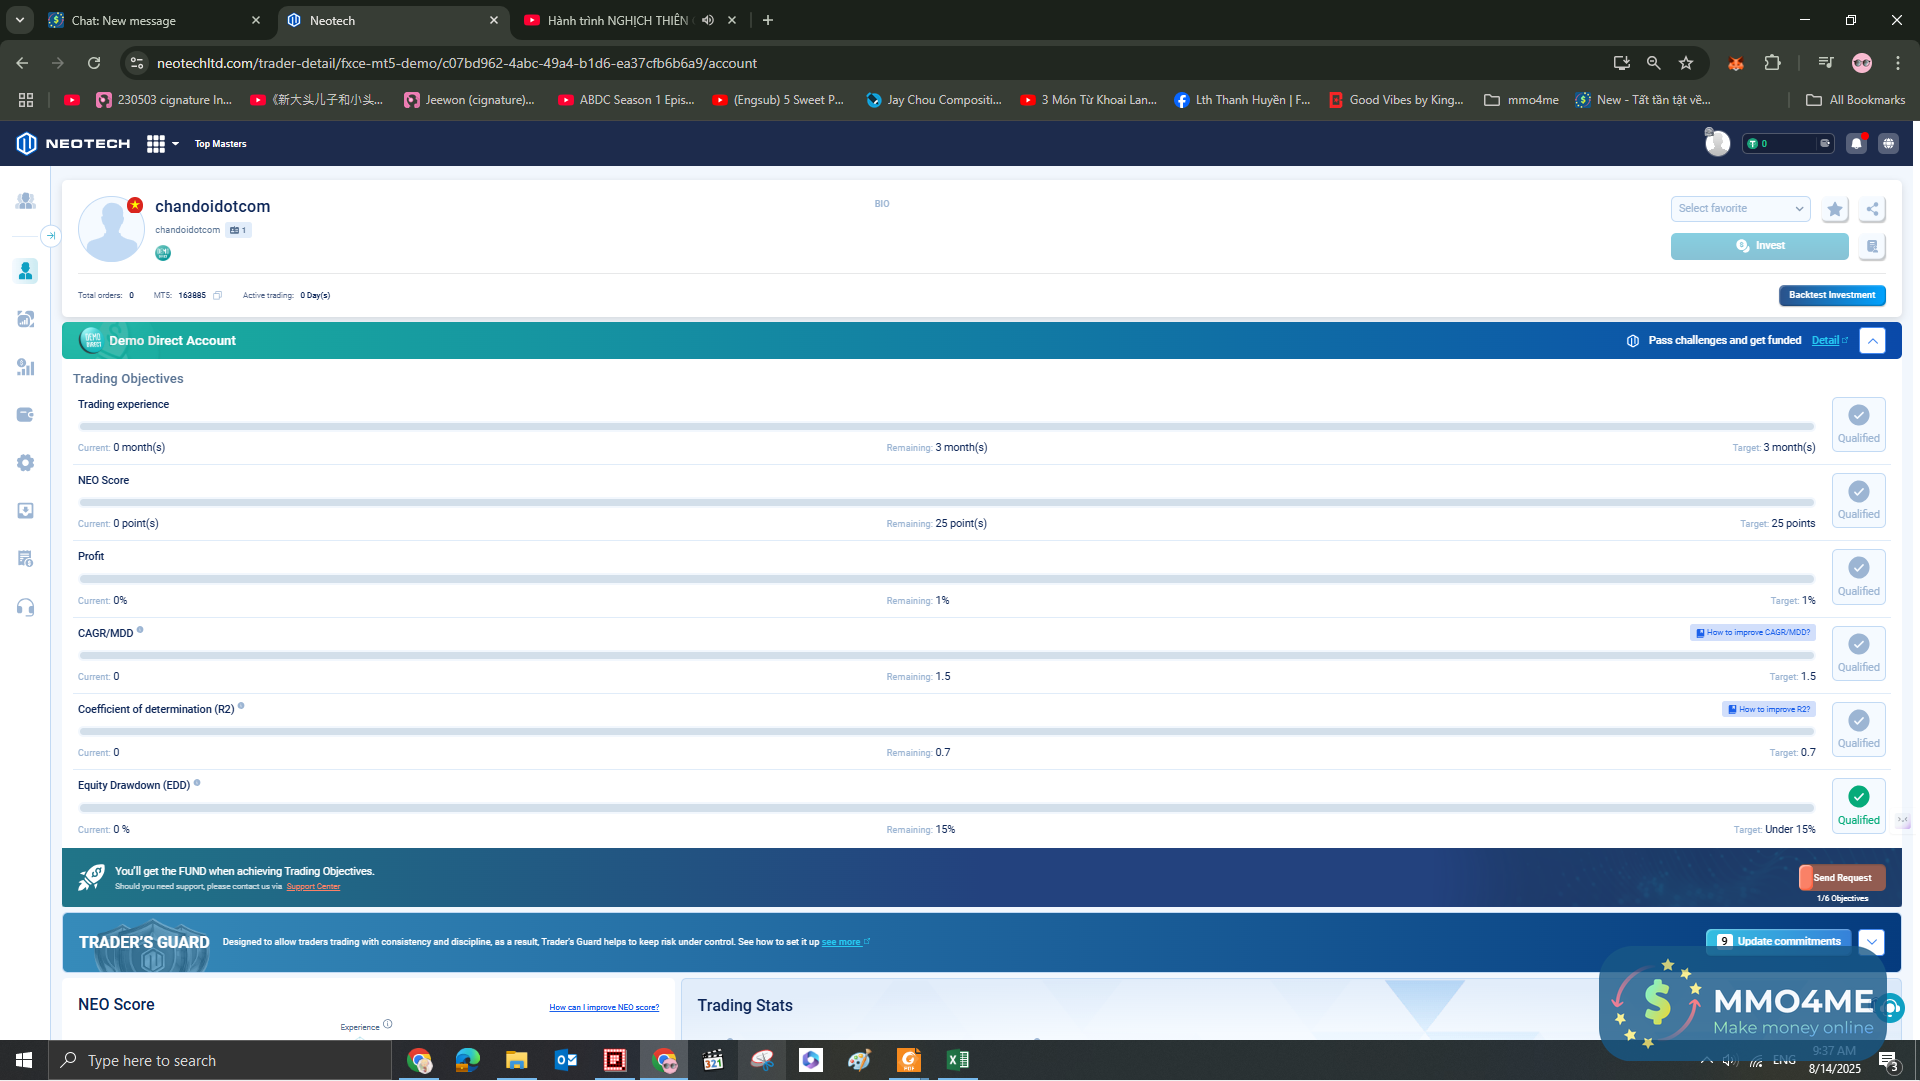
Task: Open the Top Masters menu
Action: pyautogui.click(x=220, y=144)
